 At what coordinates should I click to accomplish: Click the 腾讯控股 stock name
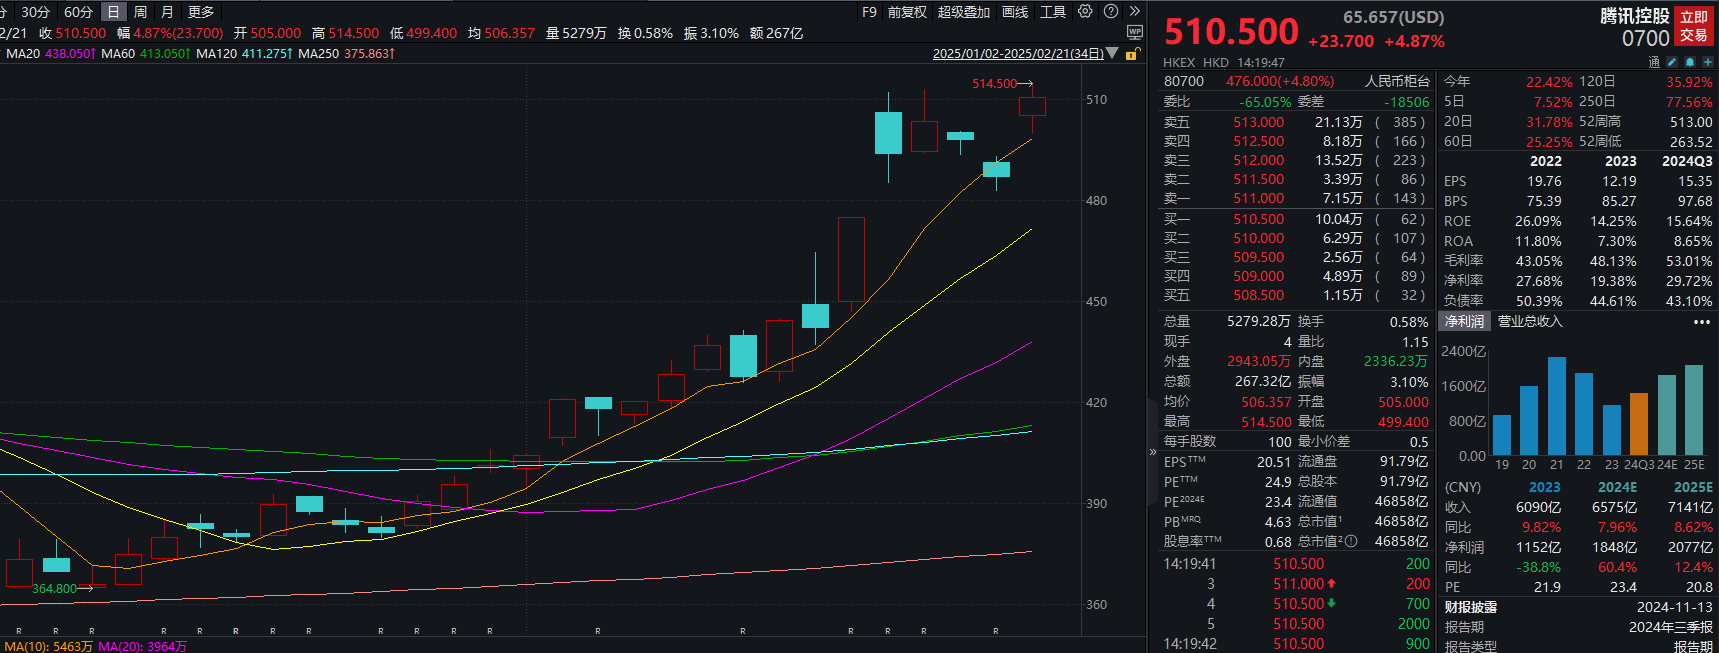(x=1634, y=16)
